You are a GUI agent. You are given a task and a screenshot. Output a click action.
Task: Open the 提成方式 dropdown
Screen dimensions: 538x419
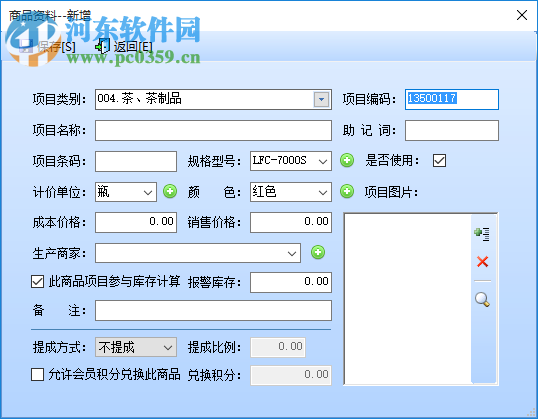(x=168, y=347)
